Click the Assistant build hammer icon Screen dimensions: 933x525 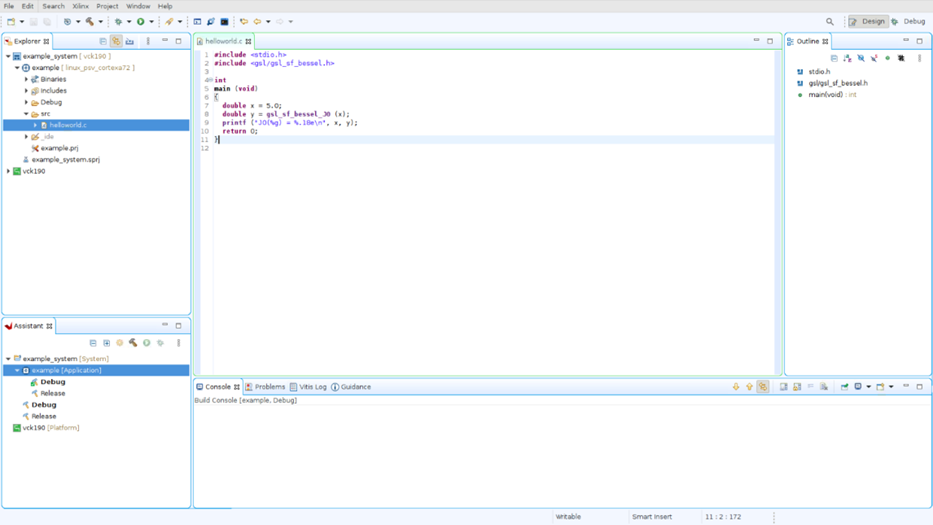point(133,343)
